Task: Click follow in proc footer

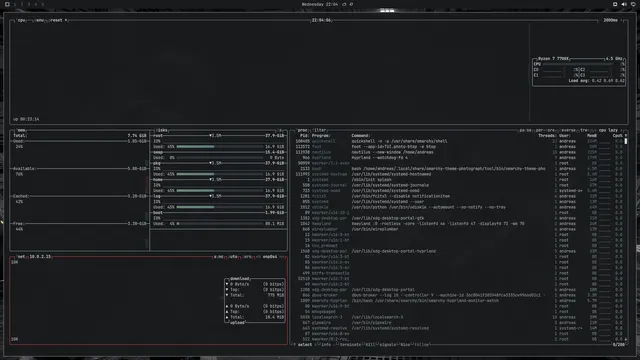Action: click(422, 344)
